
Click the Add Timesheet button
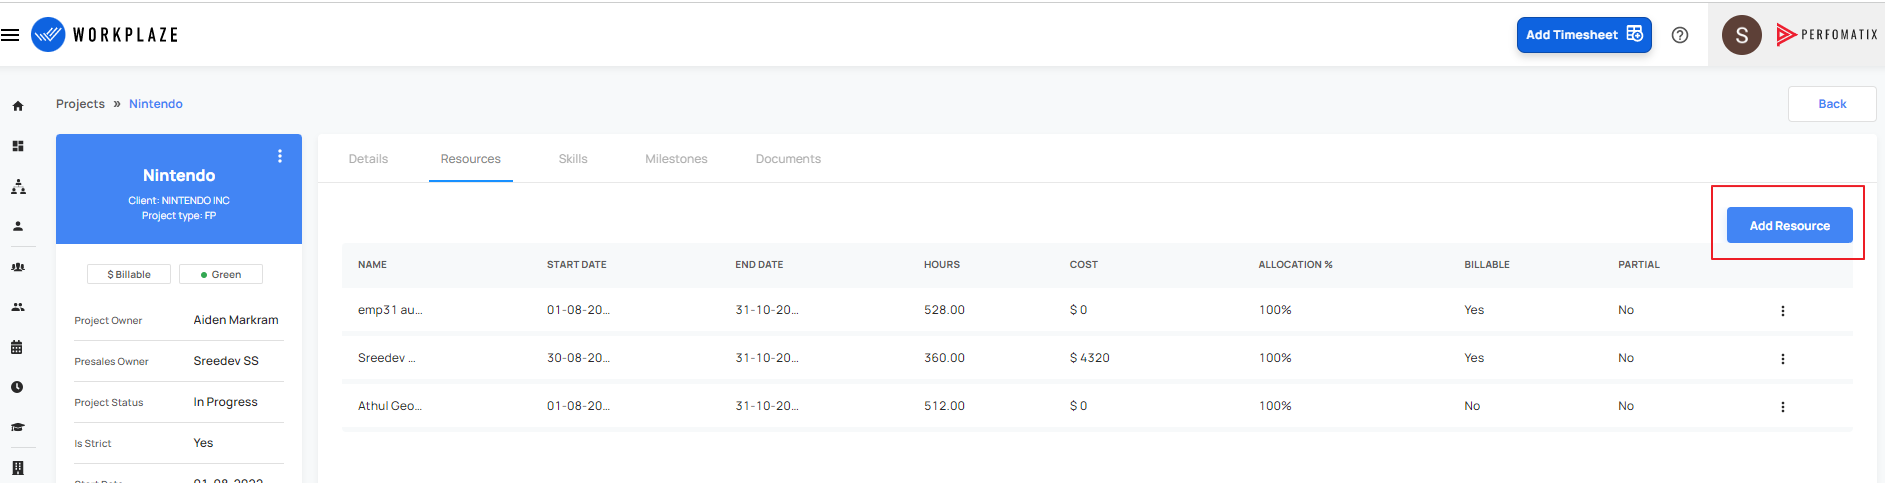[1584, 35]
